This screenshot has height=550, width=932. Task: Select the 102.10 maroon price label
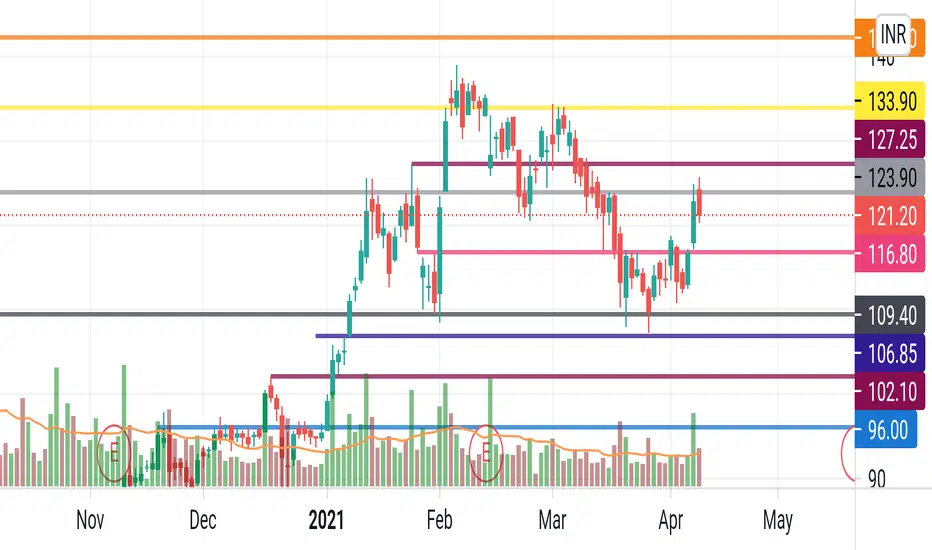(x=889, y=391)
